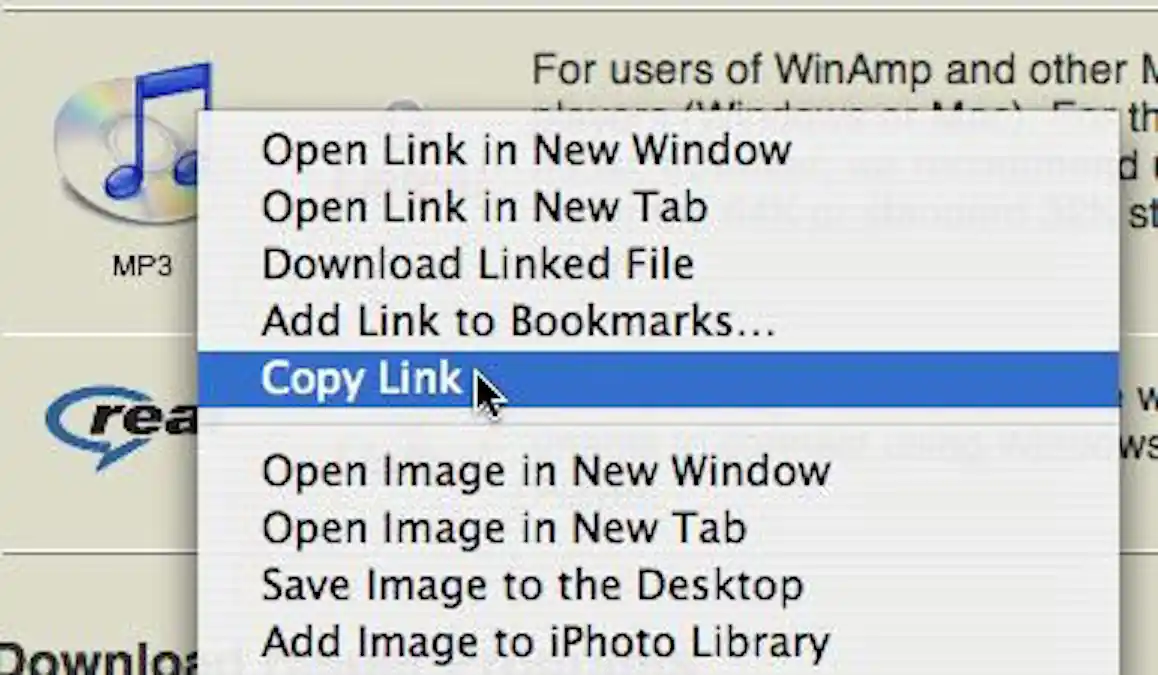Click Copy Link in context menu
The width and height of the screenshot is (1158, 675).
pos(361,379)
